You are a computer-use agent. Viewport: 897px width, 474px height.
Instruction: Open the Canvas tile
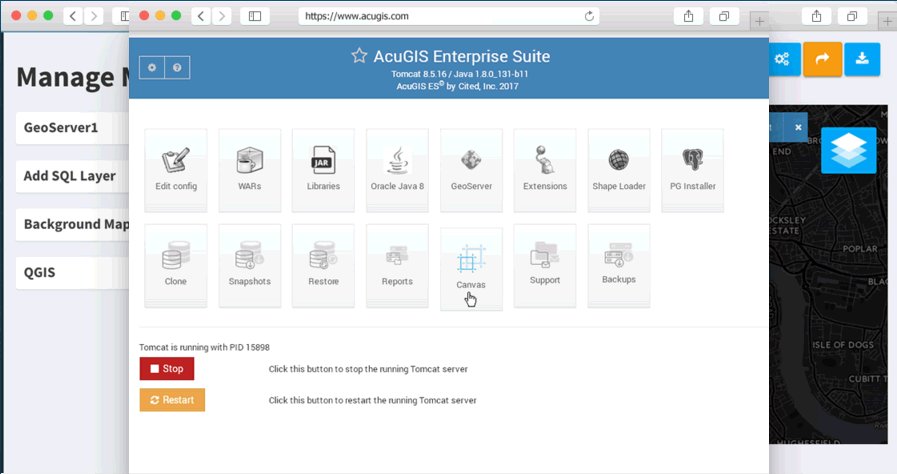tap(471, 269)
